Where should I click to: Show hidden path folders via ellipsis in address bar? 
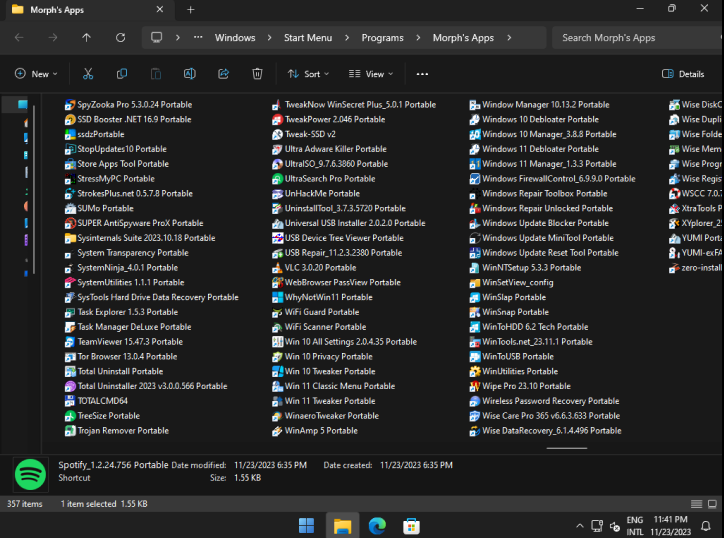(x=198, y=37)
